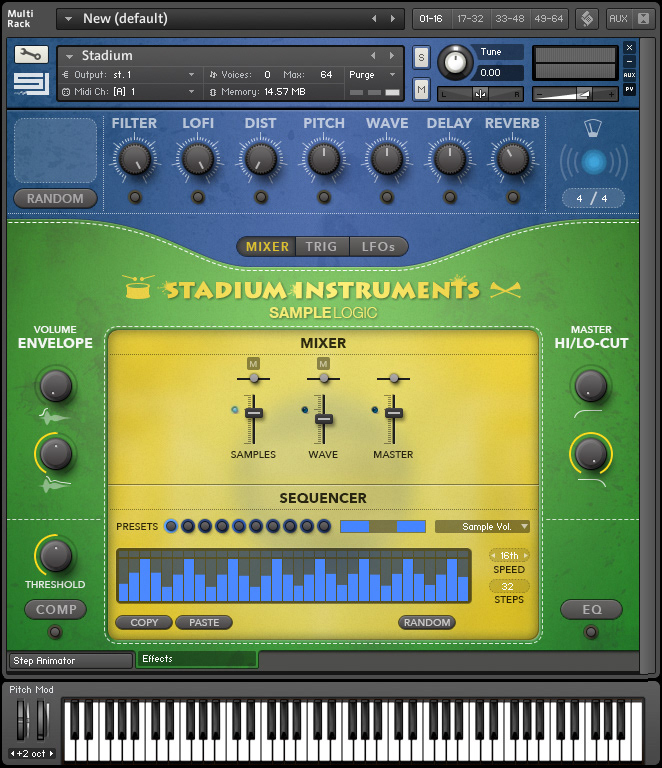Open the AUX sends panel in Multi Rack header
This screenshot has width=662, height=768.
click(x=618, y=19)
